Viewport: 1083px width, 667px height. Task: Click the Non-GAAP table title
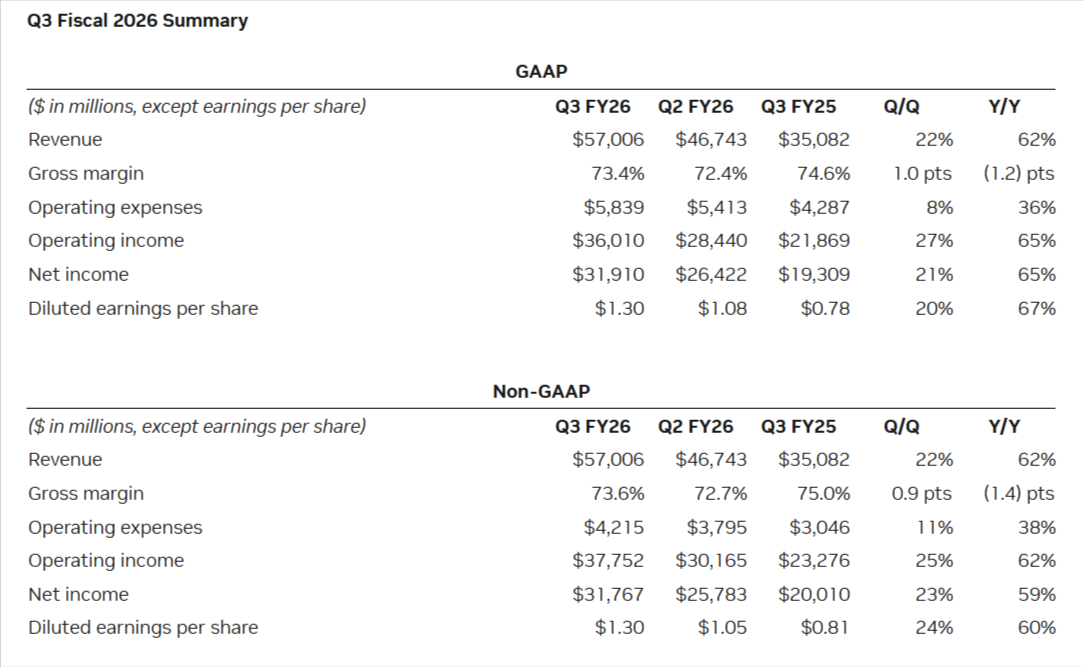point(541,391)
